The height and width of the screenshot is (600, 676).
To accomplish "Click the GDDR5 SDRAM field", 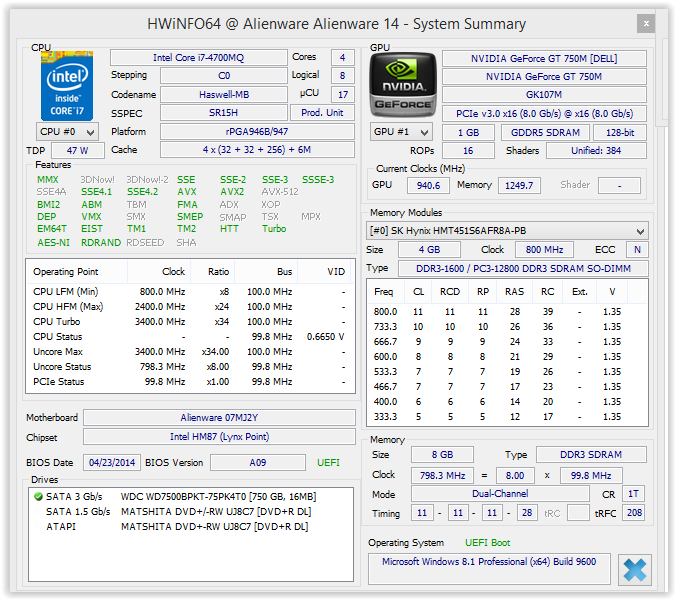I will click(545, 132).
